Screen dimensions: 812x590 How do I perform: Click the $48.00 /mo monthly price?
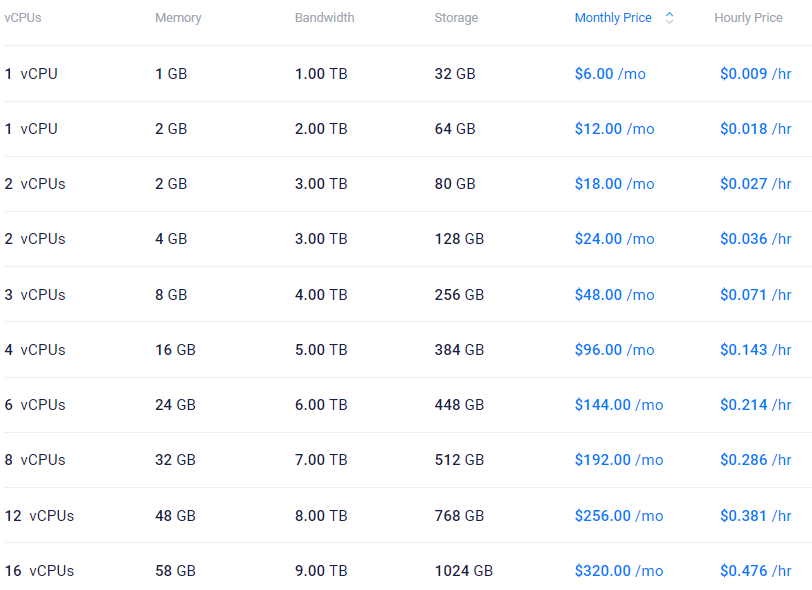click(614, 295)
